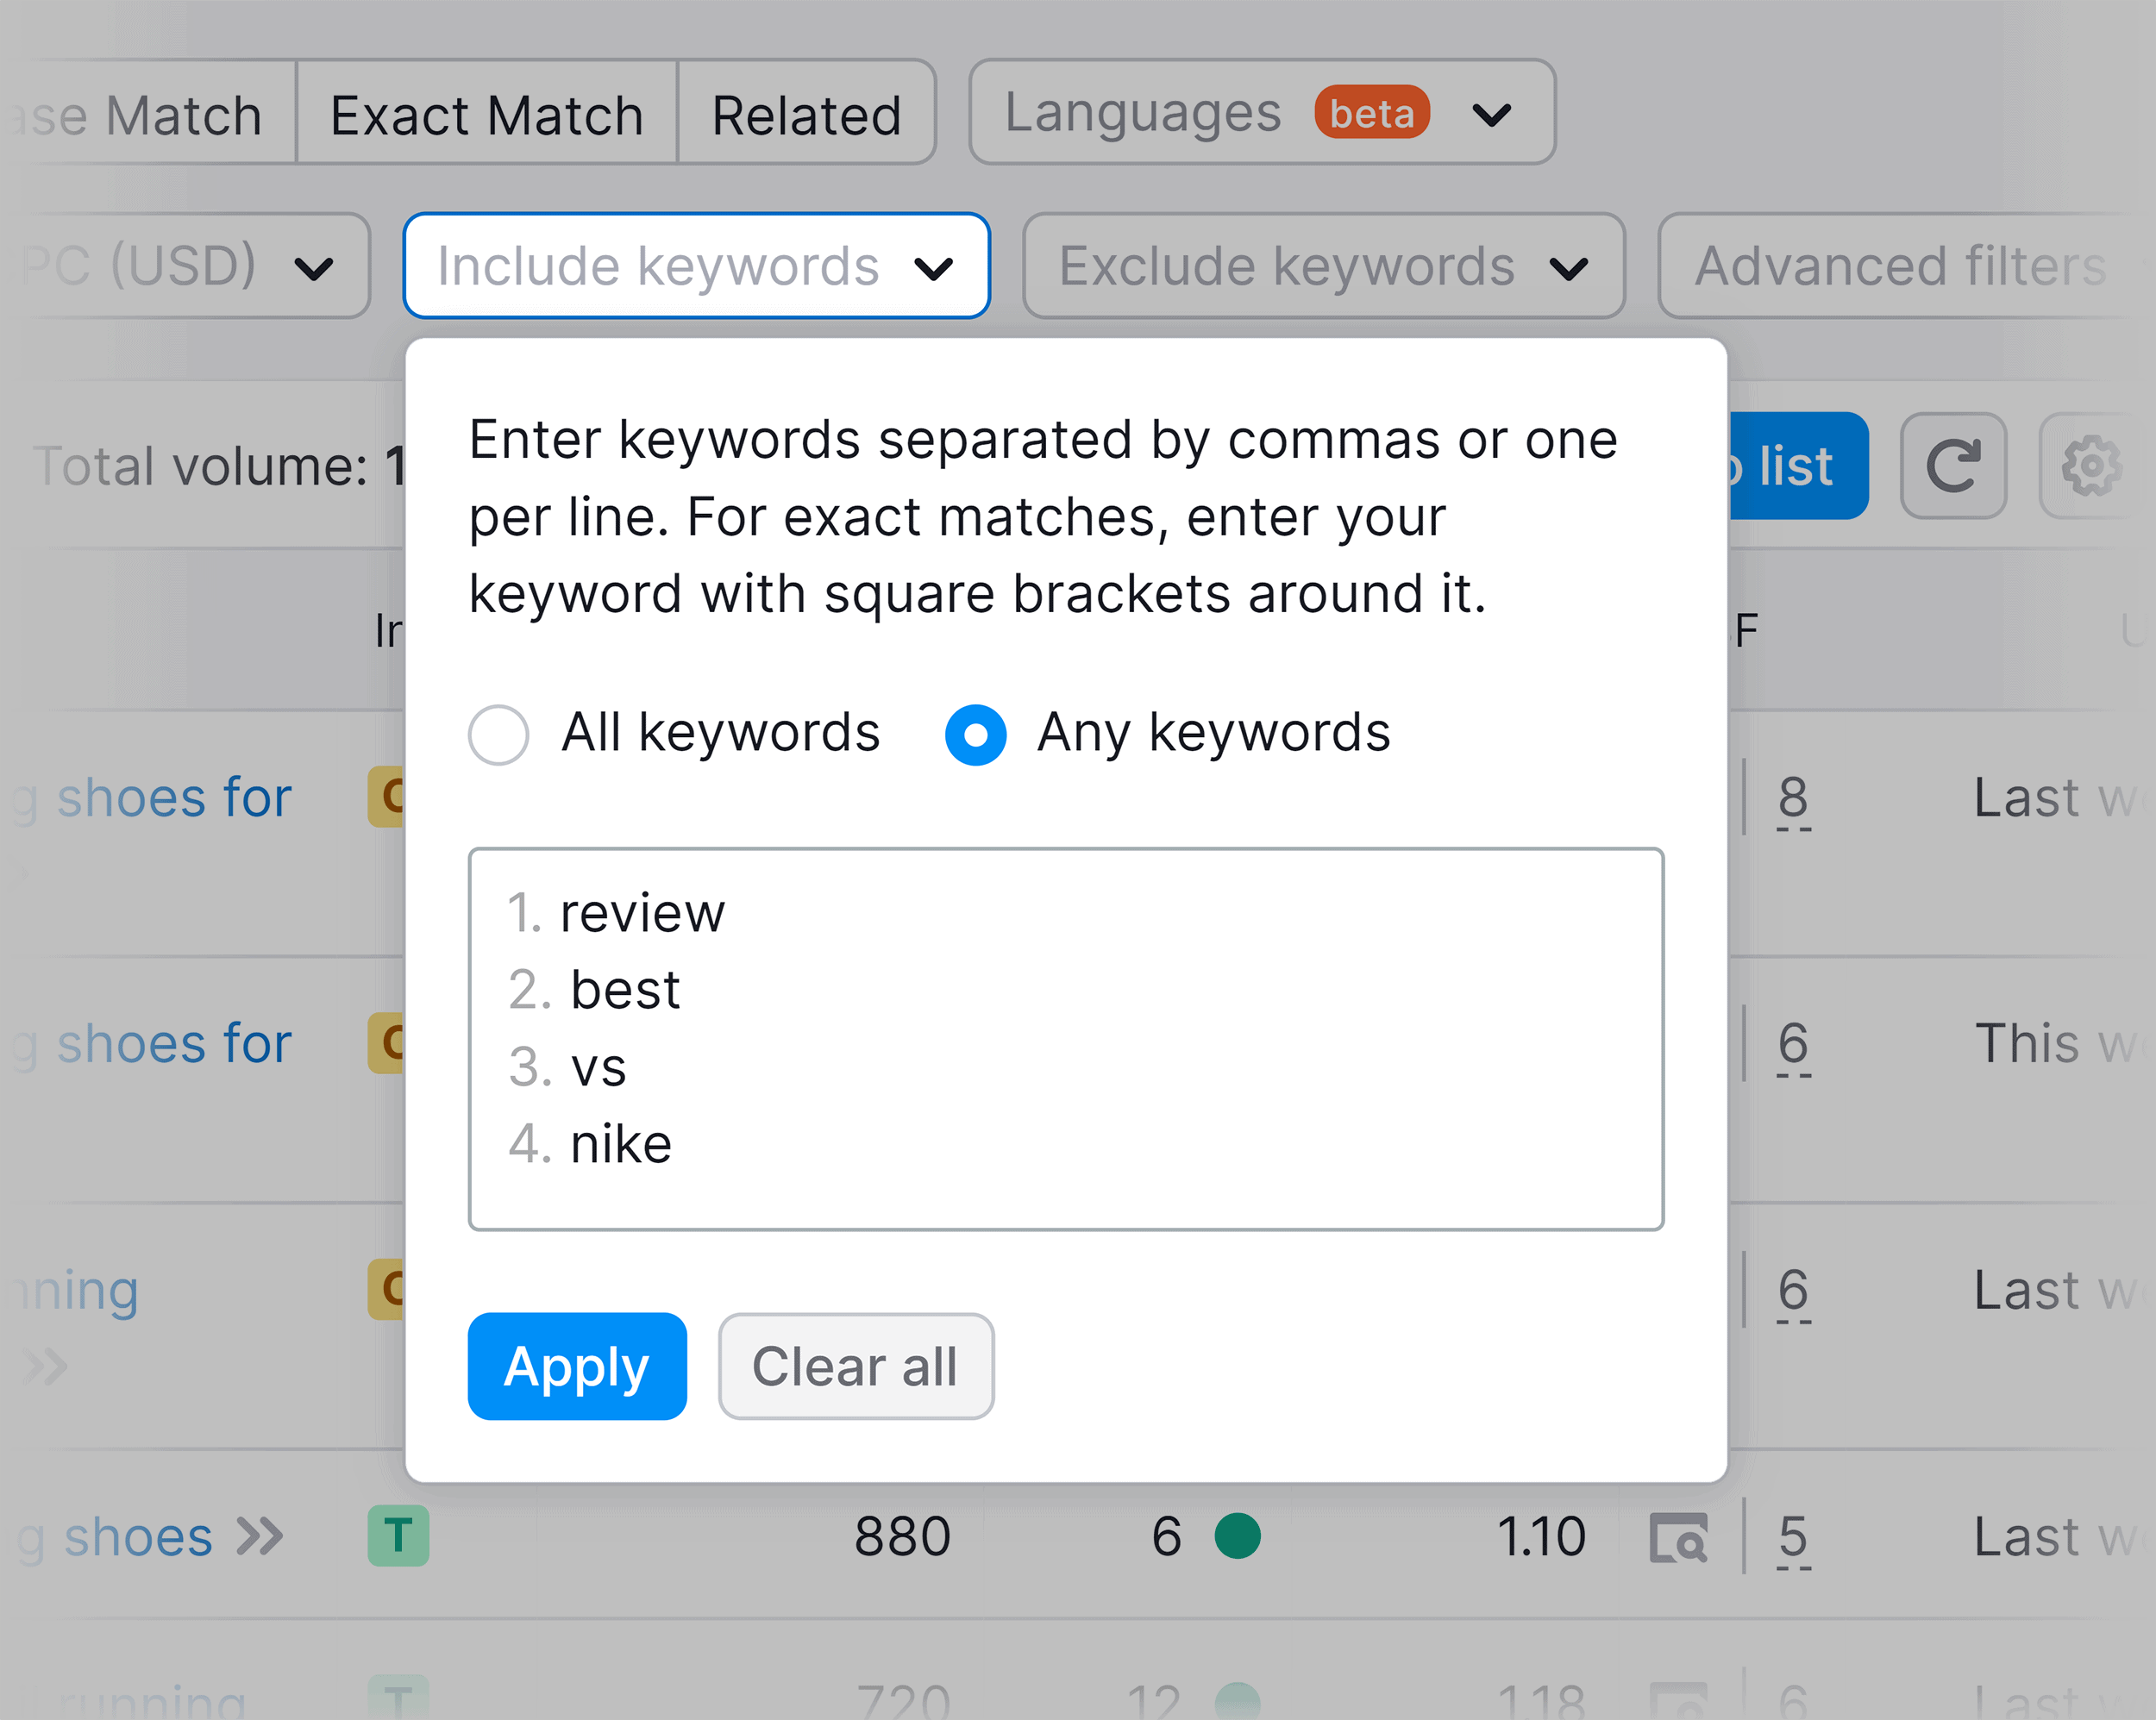The image size is (2156, 1720).
Task: Click the T intent badge on the running row
Action: click(x=399, y=1700)
